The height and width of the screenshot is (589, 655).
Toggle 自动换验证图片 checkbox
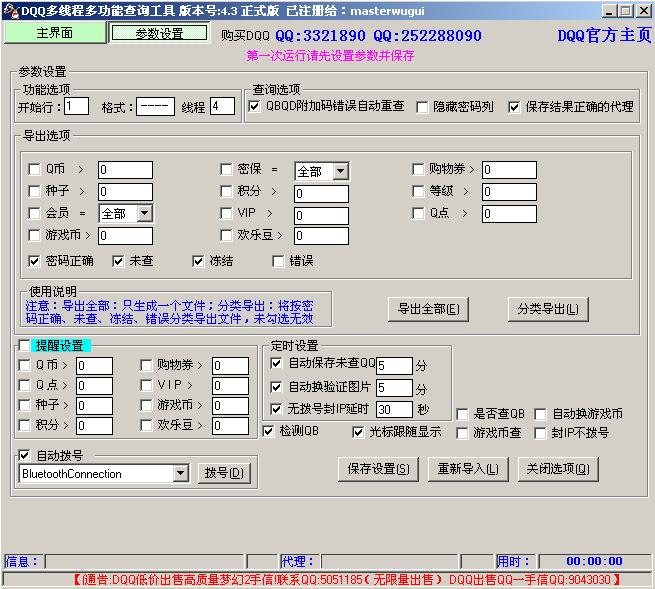pos(276,387)
